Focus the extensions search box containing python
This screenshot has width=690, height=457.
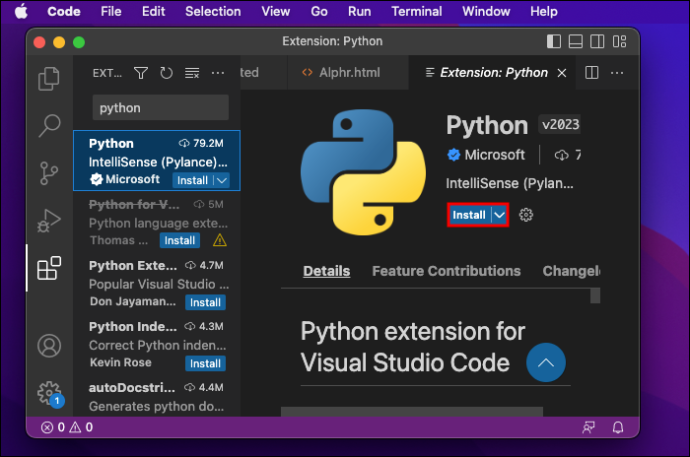[161, 108]
